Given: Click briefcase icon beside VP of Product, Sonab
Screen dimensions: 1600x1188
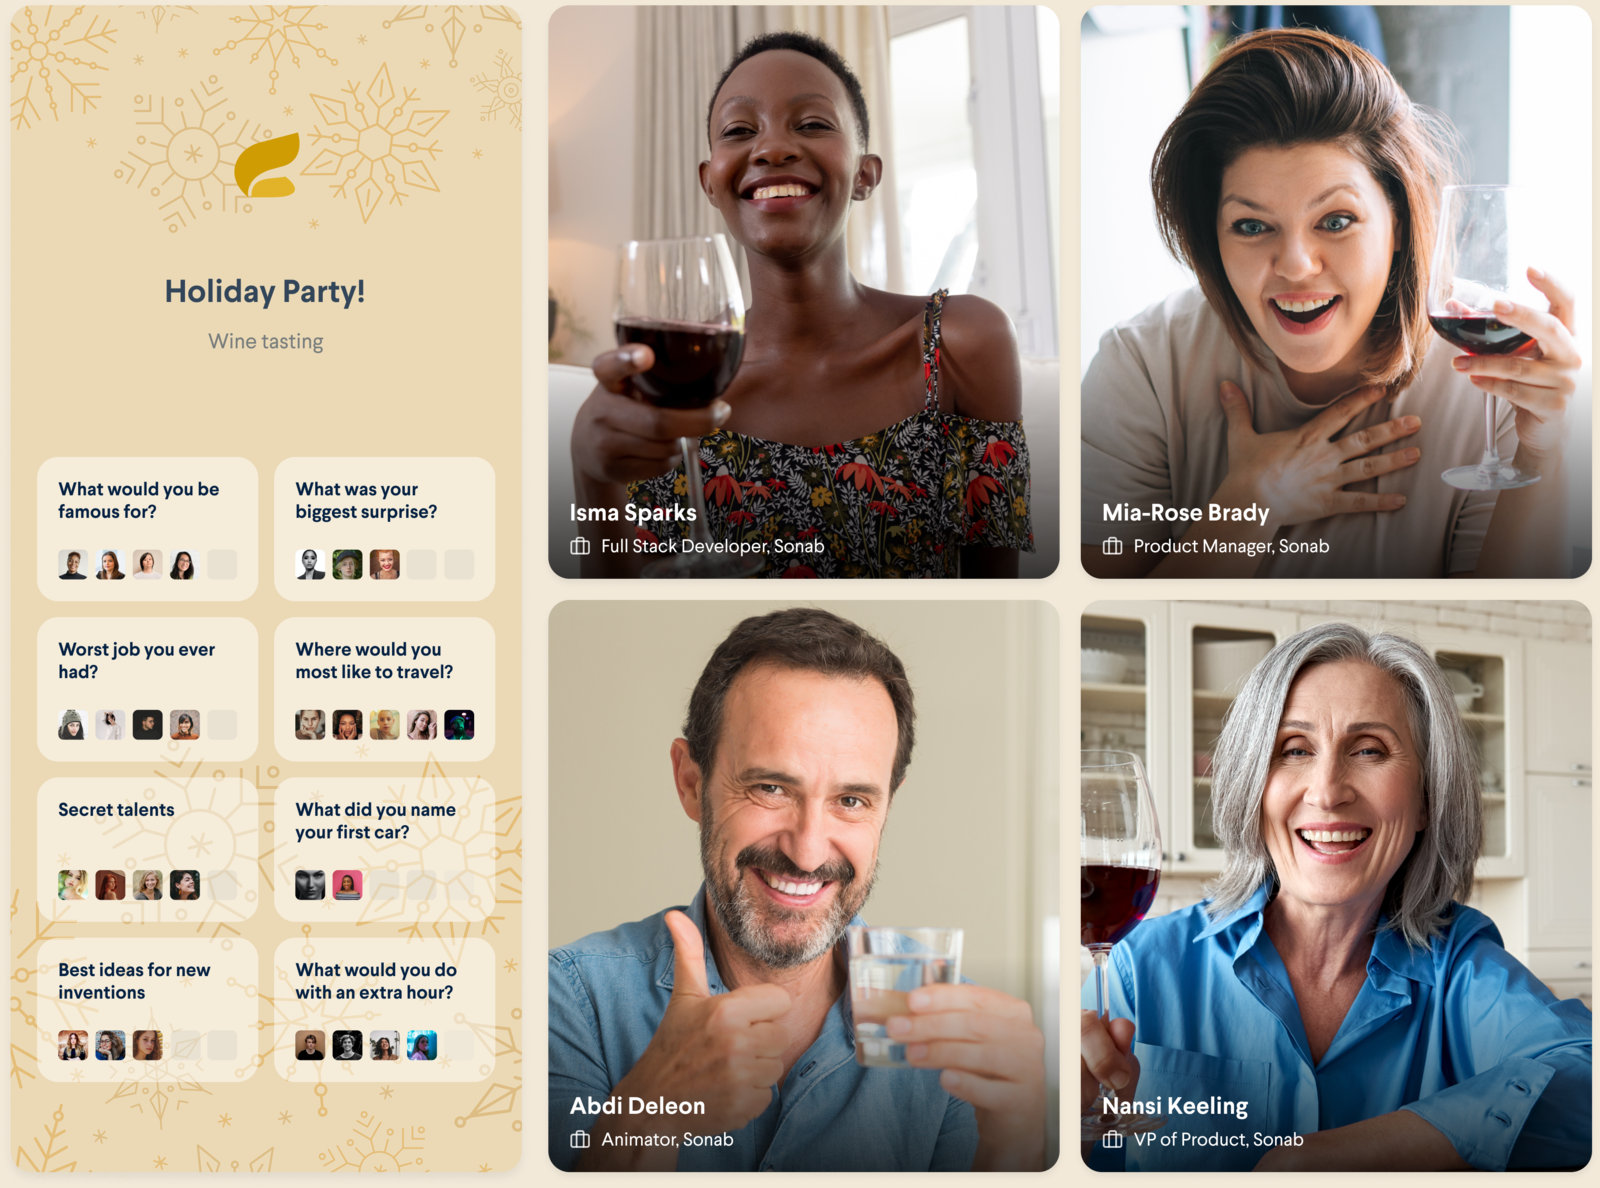Looking at the screenshot, I should point(1112,1139).
